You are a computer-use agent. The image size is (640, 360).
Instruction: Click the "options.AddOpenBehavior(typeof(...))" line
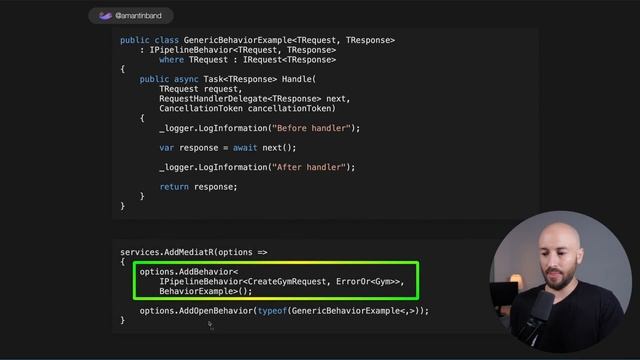tap(284, 311)
